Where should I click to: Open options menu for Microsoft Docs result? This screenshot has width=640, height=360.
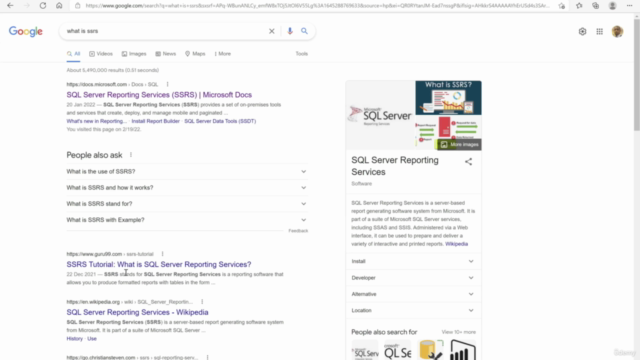pos(167,84)
